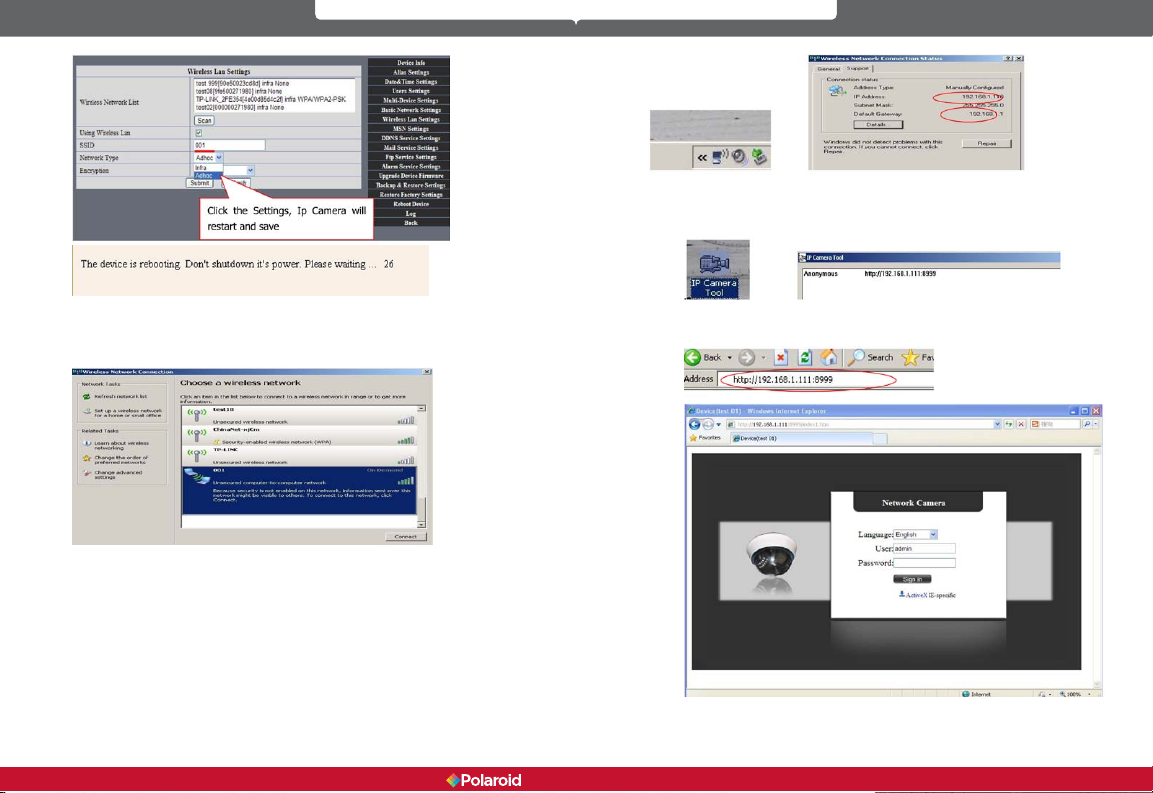Click the green Back arrow in IE toolbar
Screen dimensions: 1153x793
[693, 358]
